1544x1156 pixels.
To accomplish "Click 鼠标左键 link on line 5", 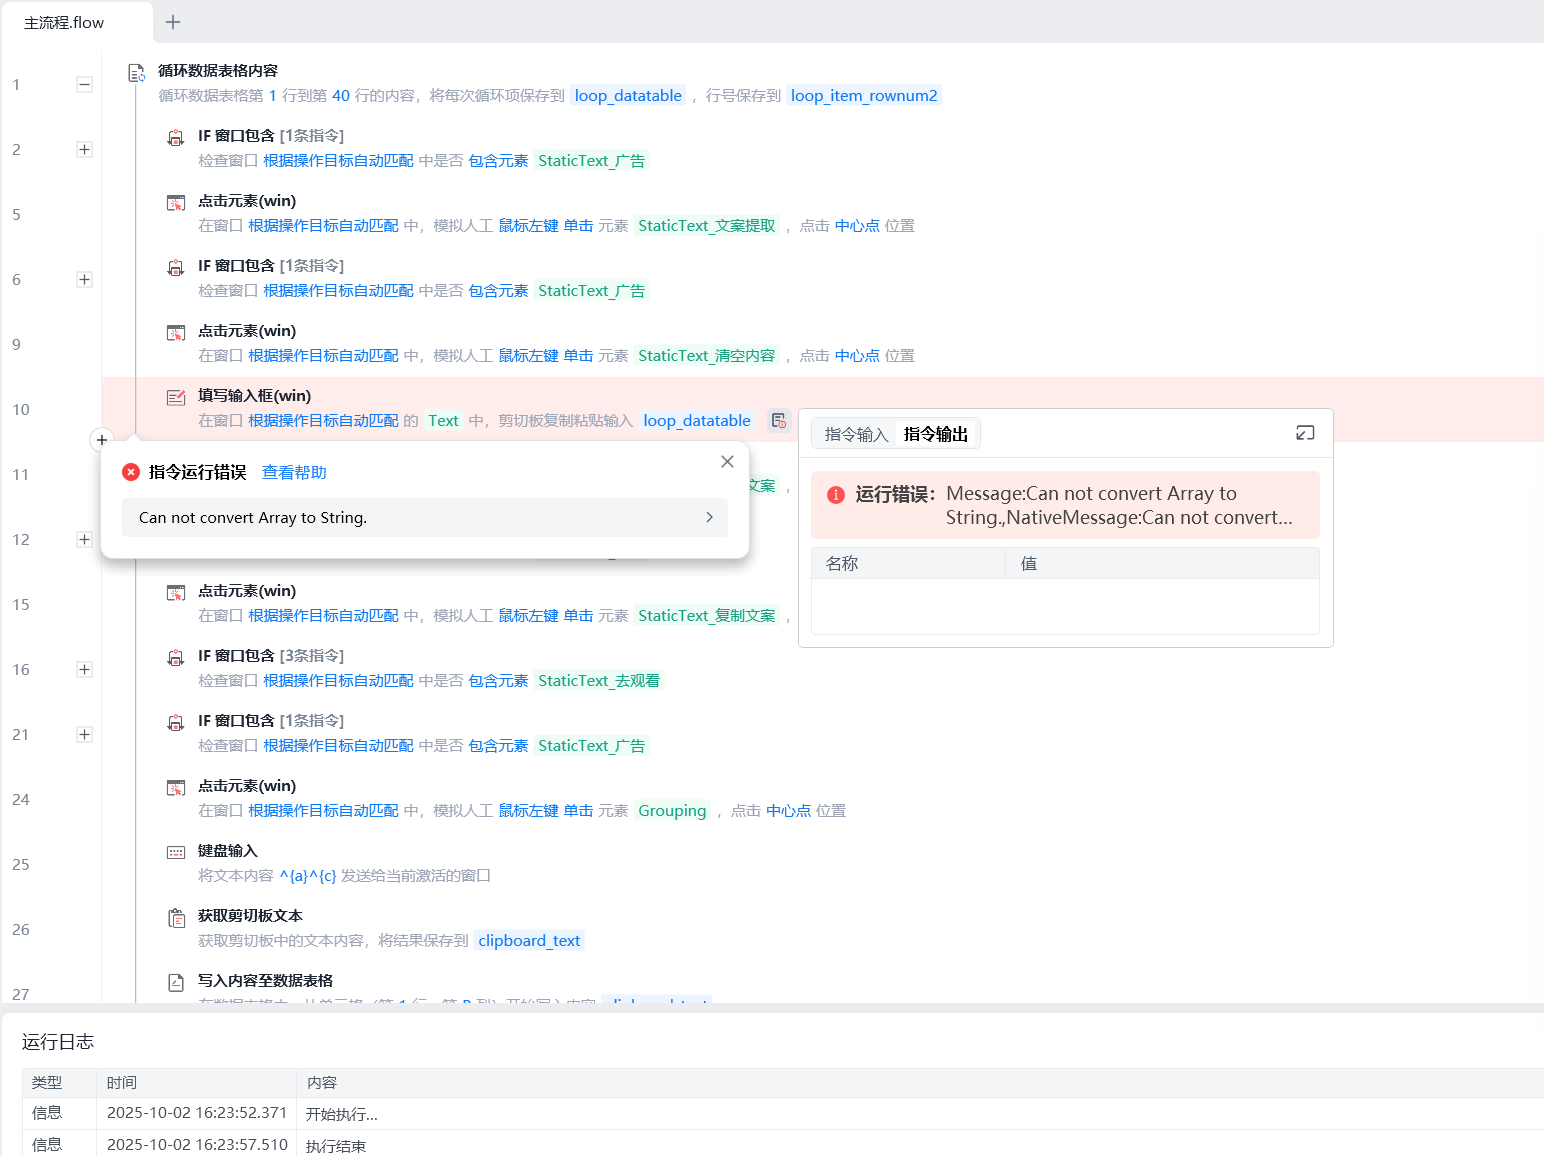I will pos(528,226).
